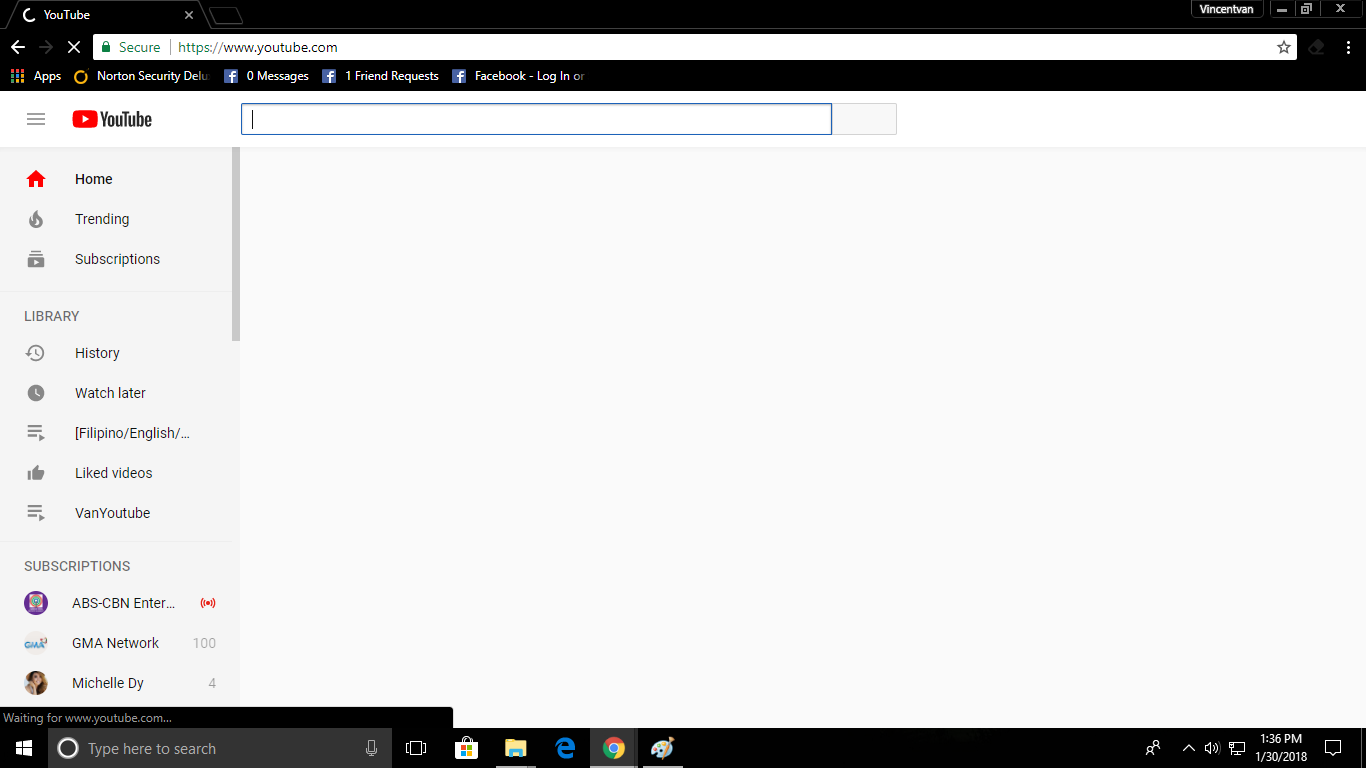The height and width of the screenshot is (768, 1366).
Task: Open the Facebook - Log In bookmark
Action: point(518,76)
